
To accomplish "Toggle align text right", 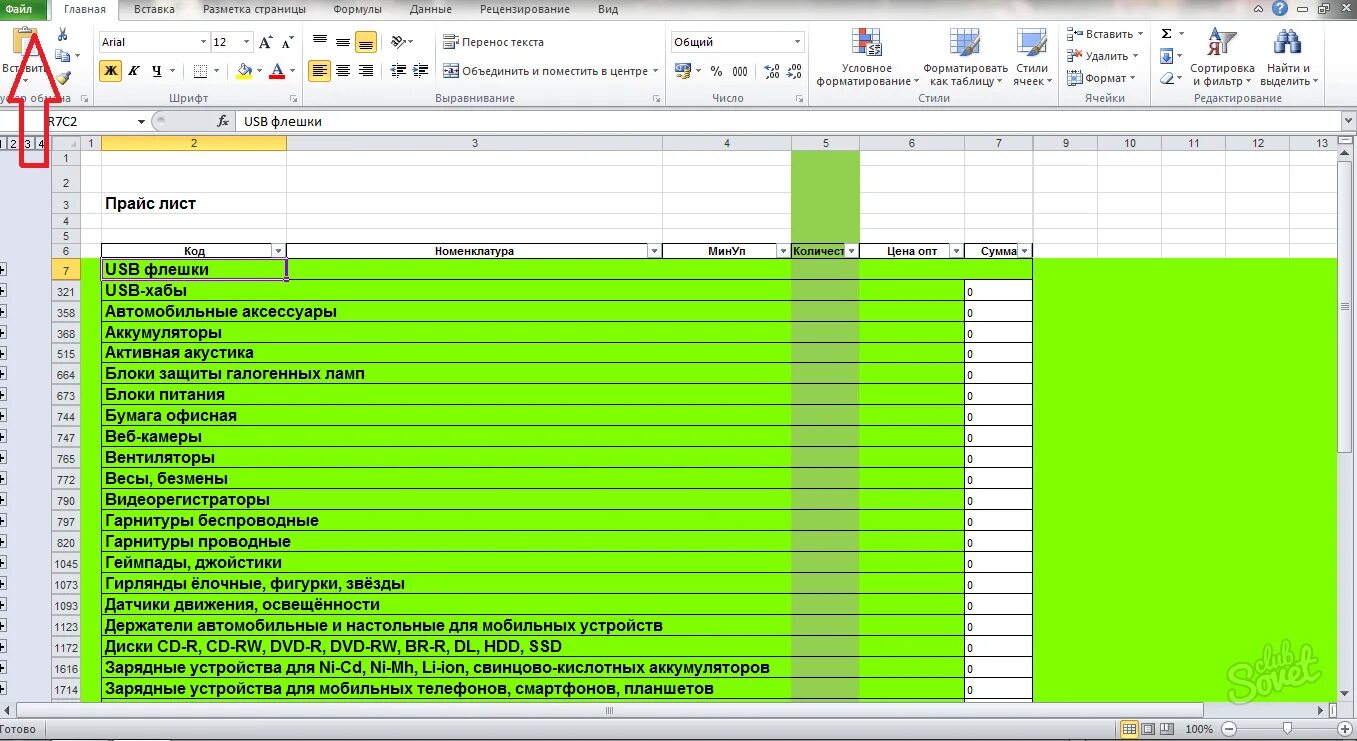I will 366,71.
